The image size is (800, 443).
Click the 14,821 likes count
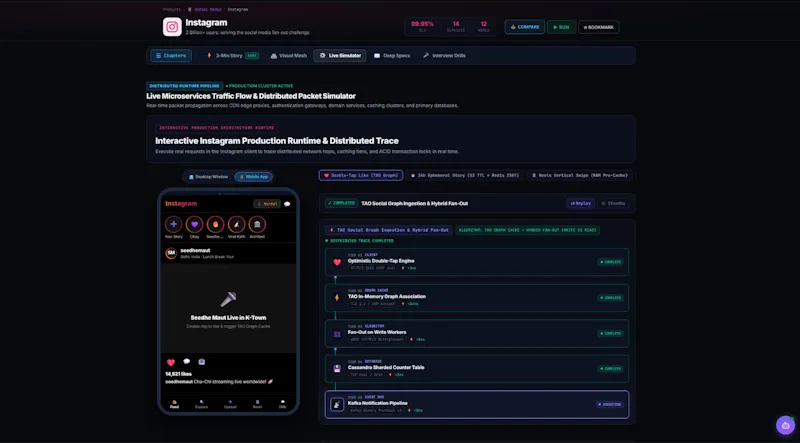[x=179, y=374]
